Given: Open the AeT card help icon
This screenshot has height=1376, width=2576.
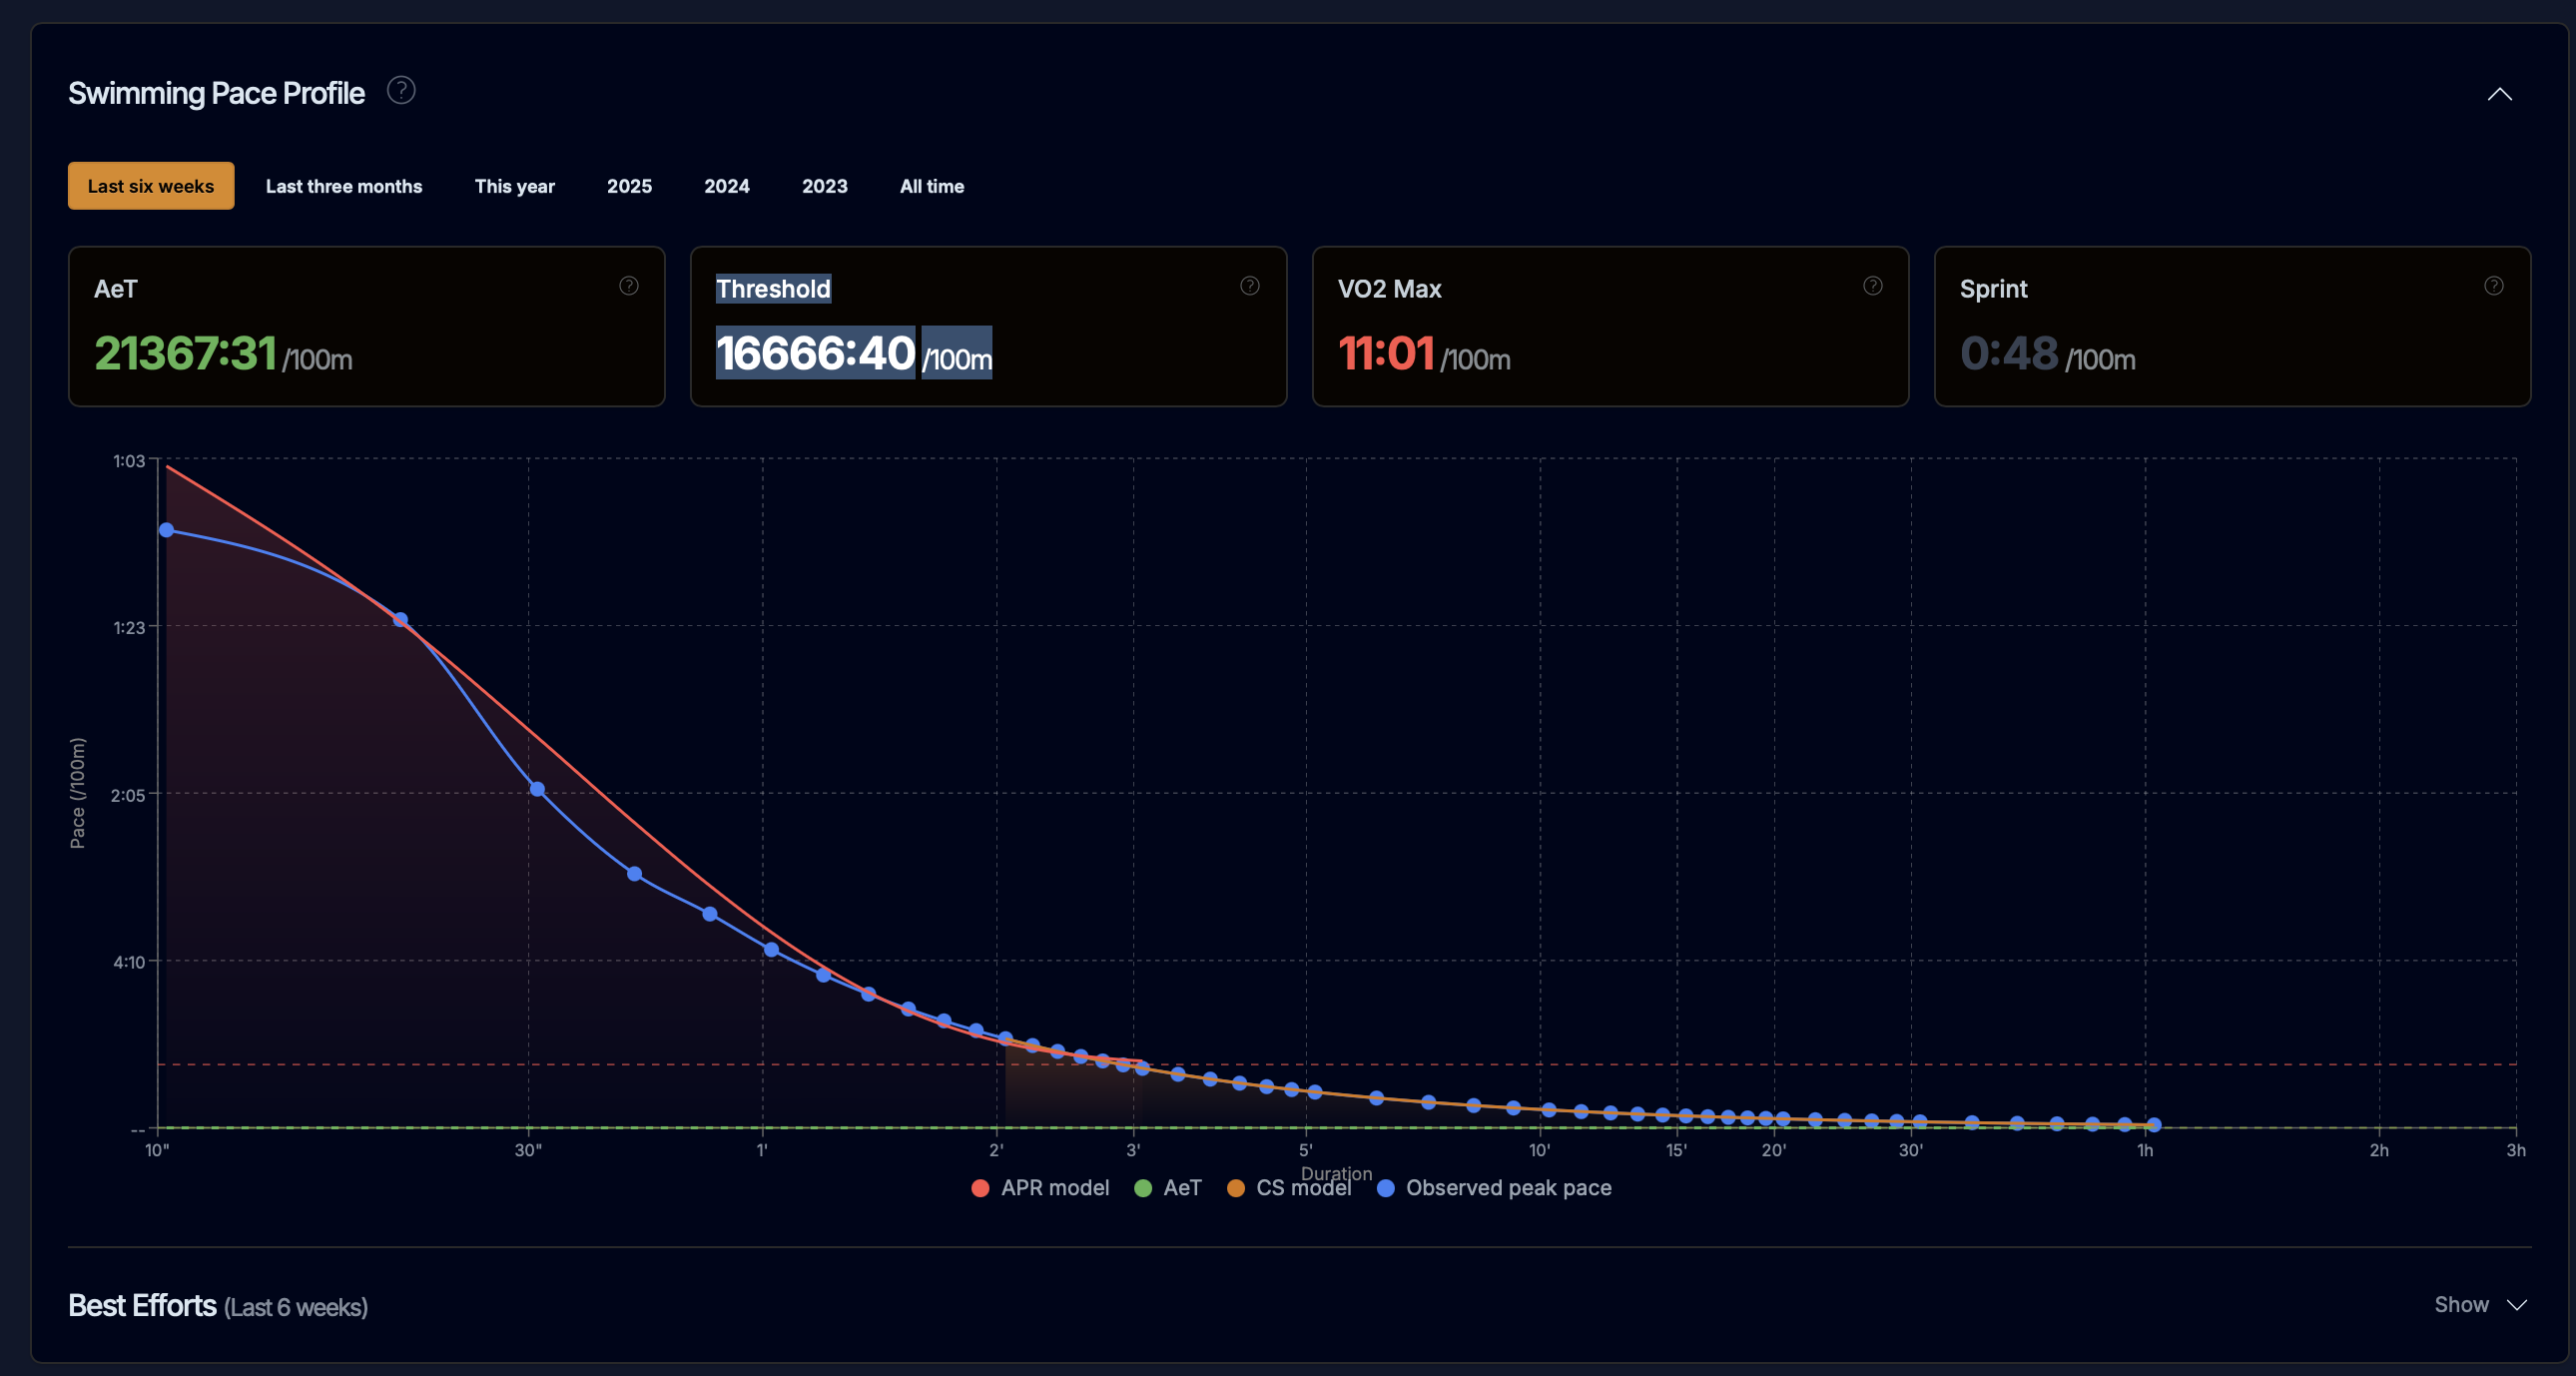Looking at the screenshot, I should [629, 286].
